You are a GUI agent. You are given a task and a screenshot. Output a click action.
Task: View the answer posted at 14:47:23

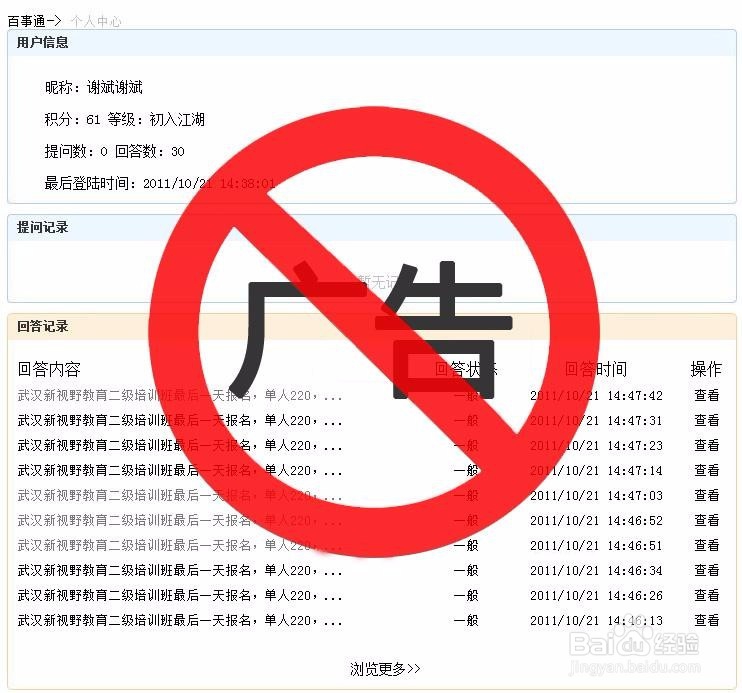click(x=707, y=445)
